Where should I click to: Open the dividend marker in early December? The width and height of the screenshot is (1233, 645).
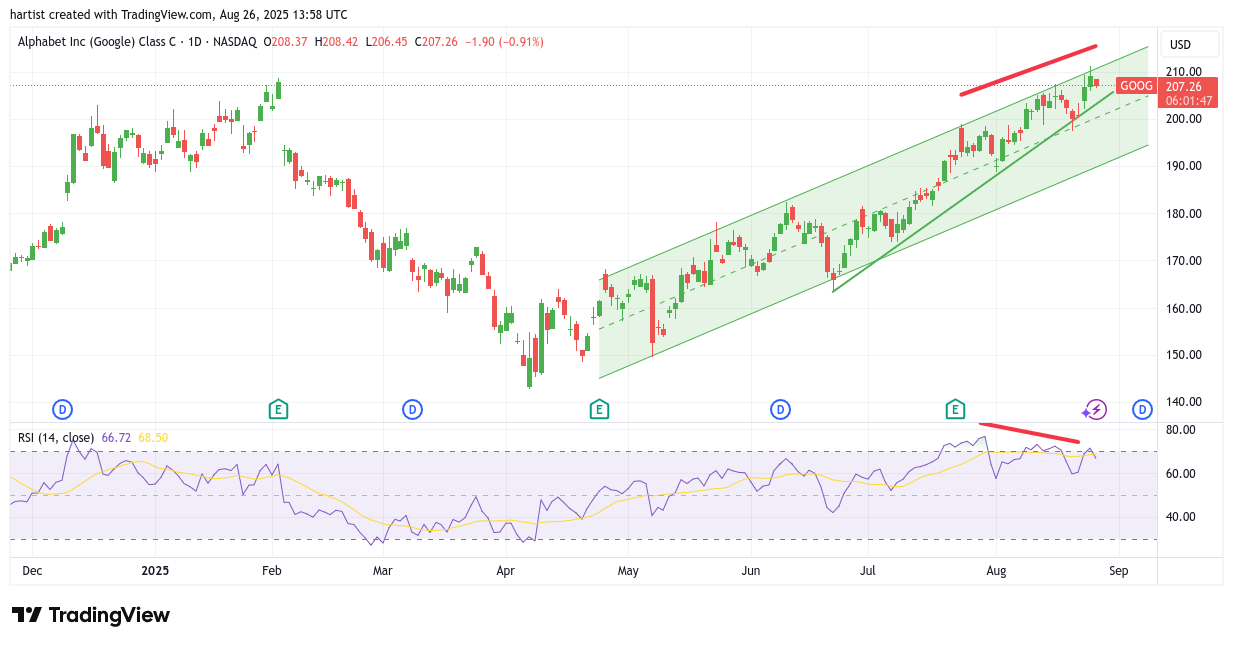pos(62,408)
